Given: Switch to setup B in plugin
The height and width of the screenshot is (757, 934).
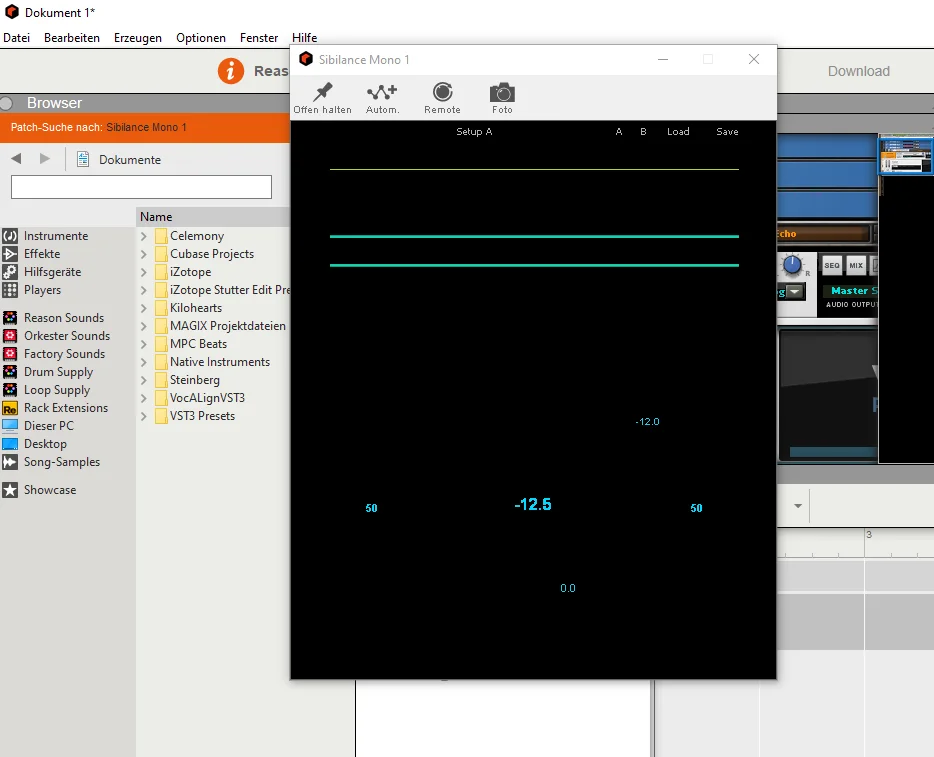Looking at the screenshot, I should tap(643, 132).
